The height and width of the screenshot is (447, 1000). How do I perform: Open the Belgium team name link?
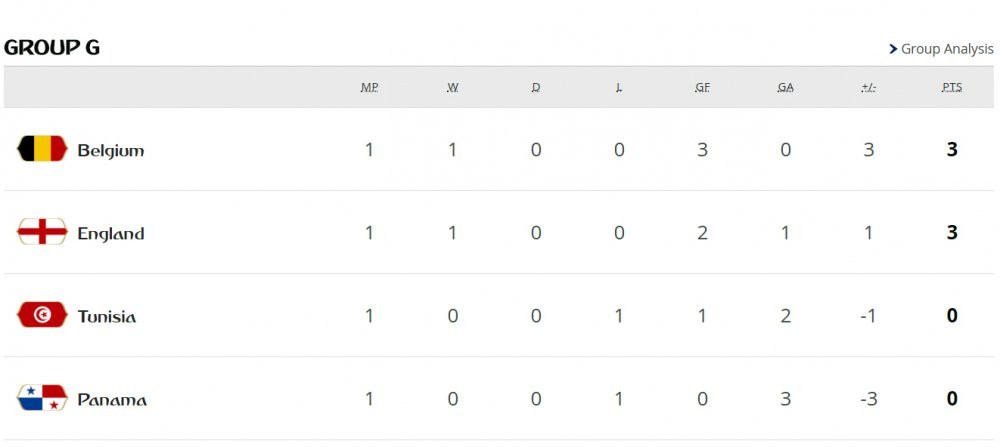point(111,150)
